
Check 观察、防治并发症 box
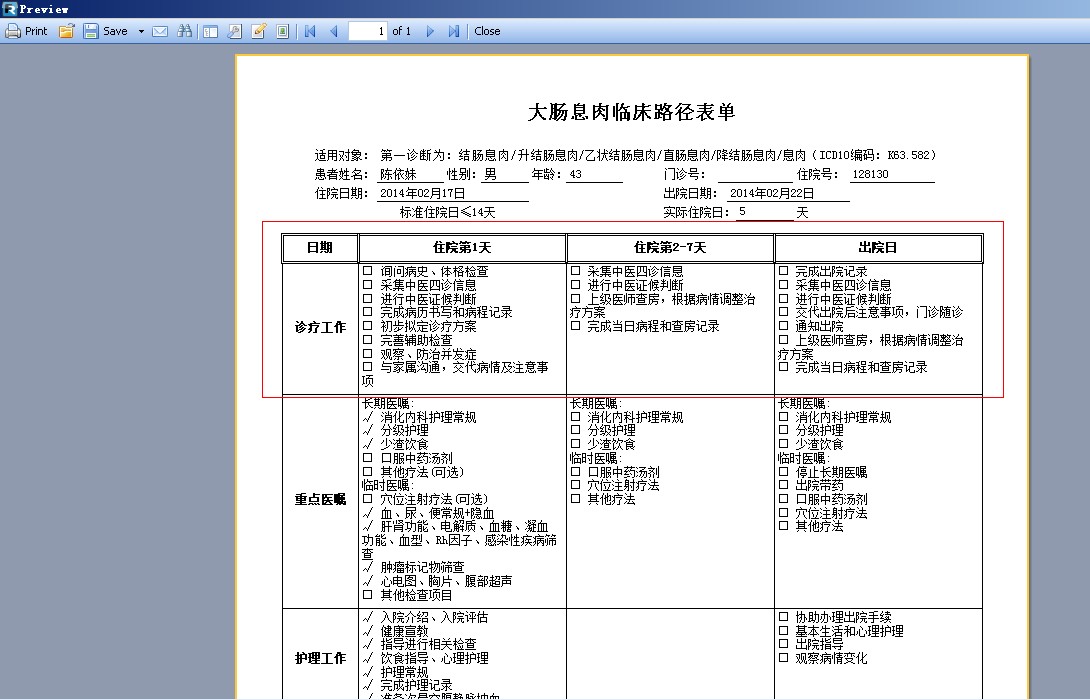(368, 353)
